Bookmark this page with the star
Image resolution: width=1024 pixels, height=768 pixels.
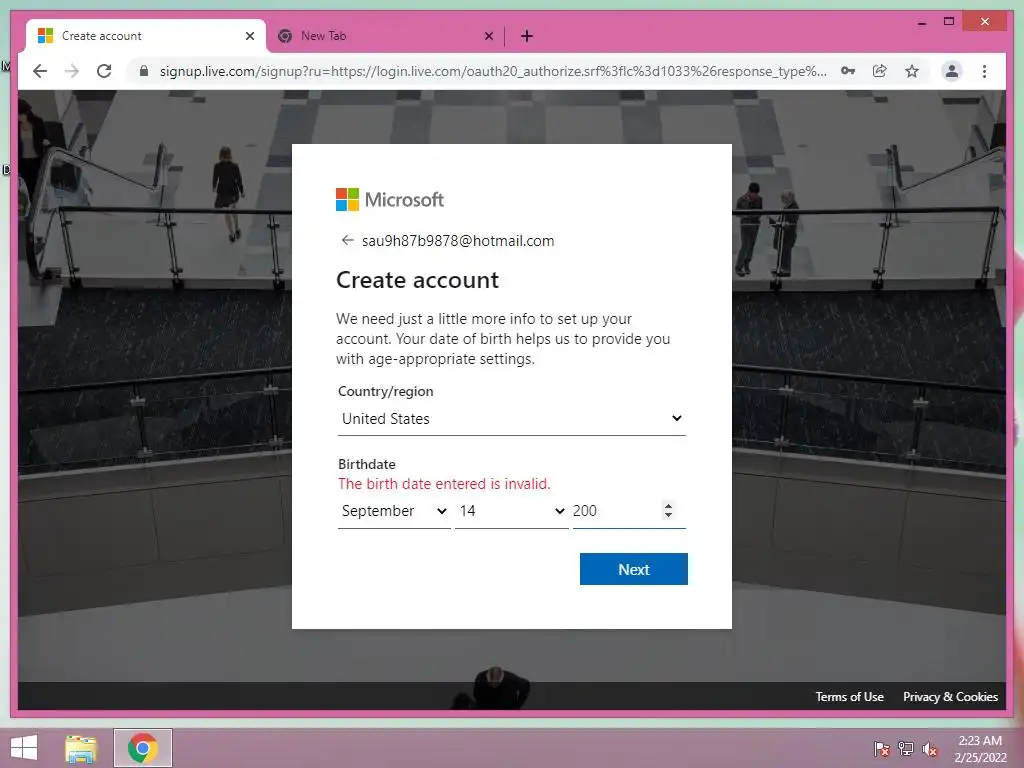point(912,71)
